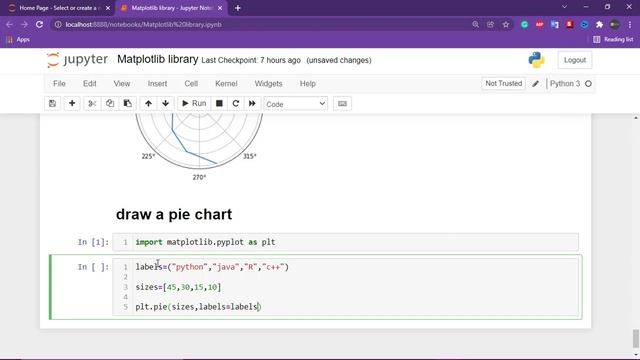Open the browser three-dot menu
Image resolution: width=640 pixels, height=360 pixels.
pyautogui.click(x=629, y=24)
